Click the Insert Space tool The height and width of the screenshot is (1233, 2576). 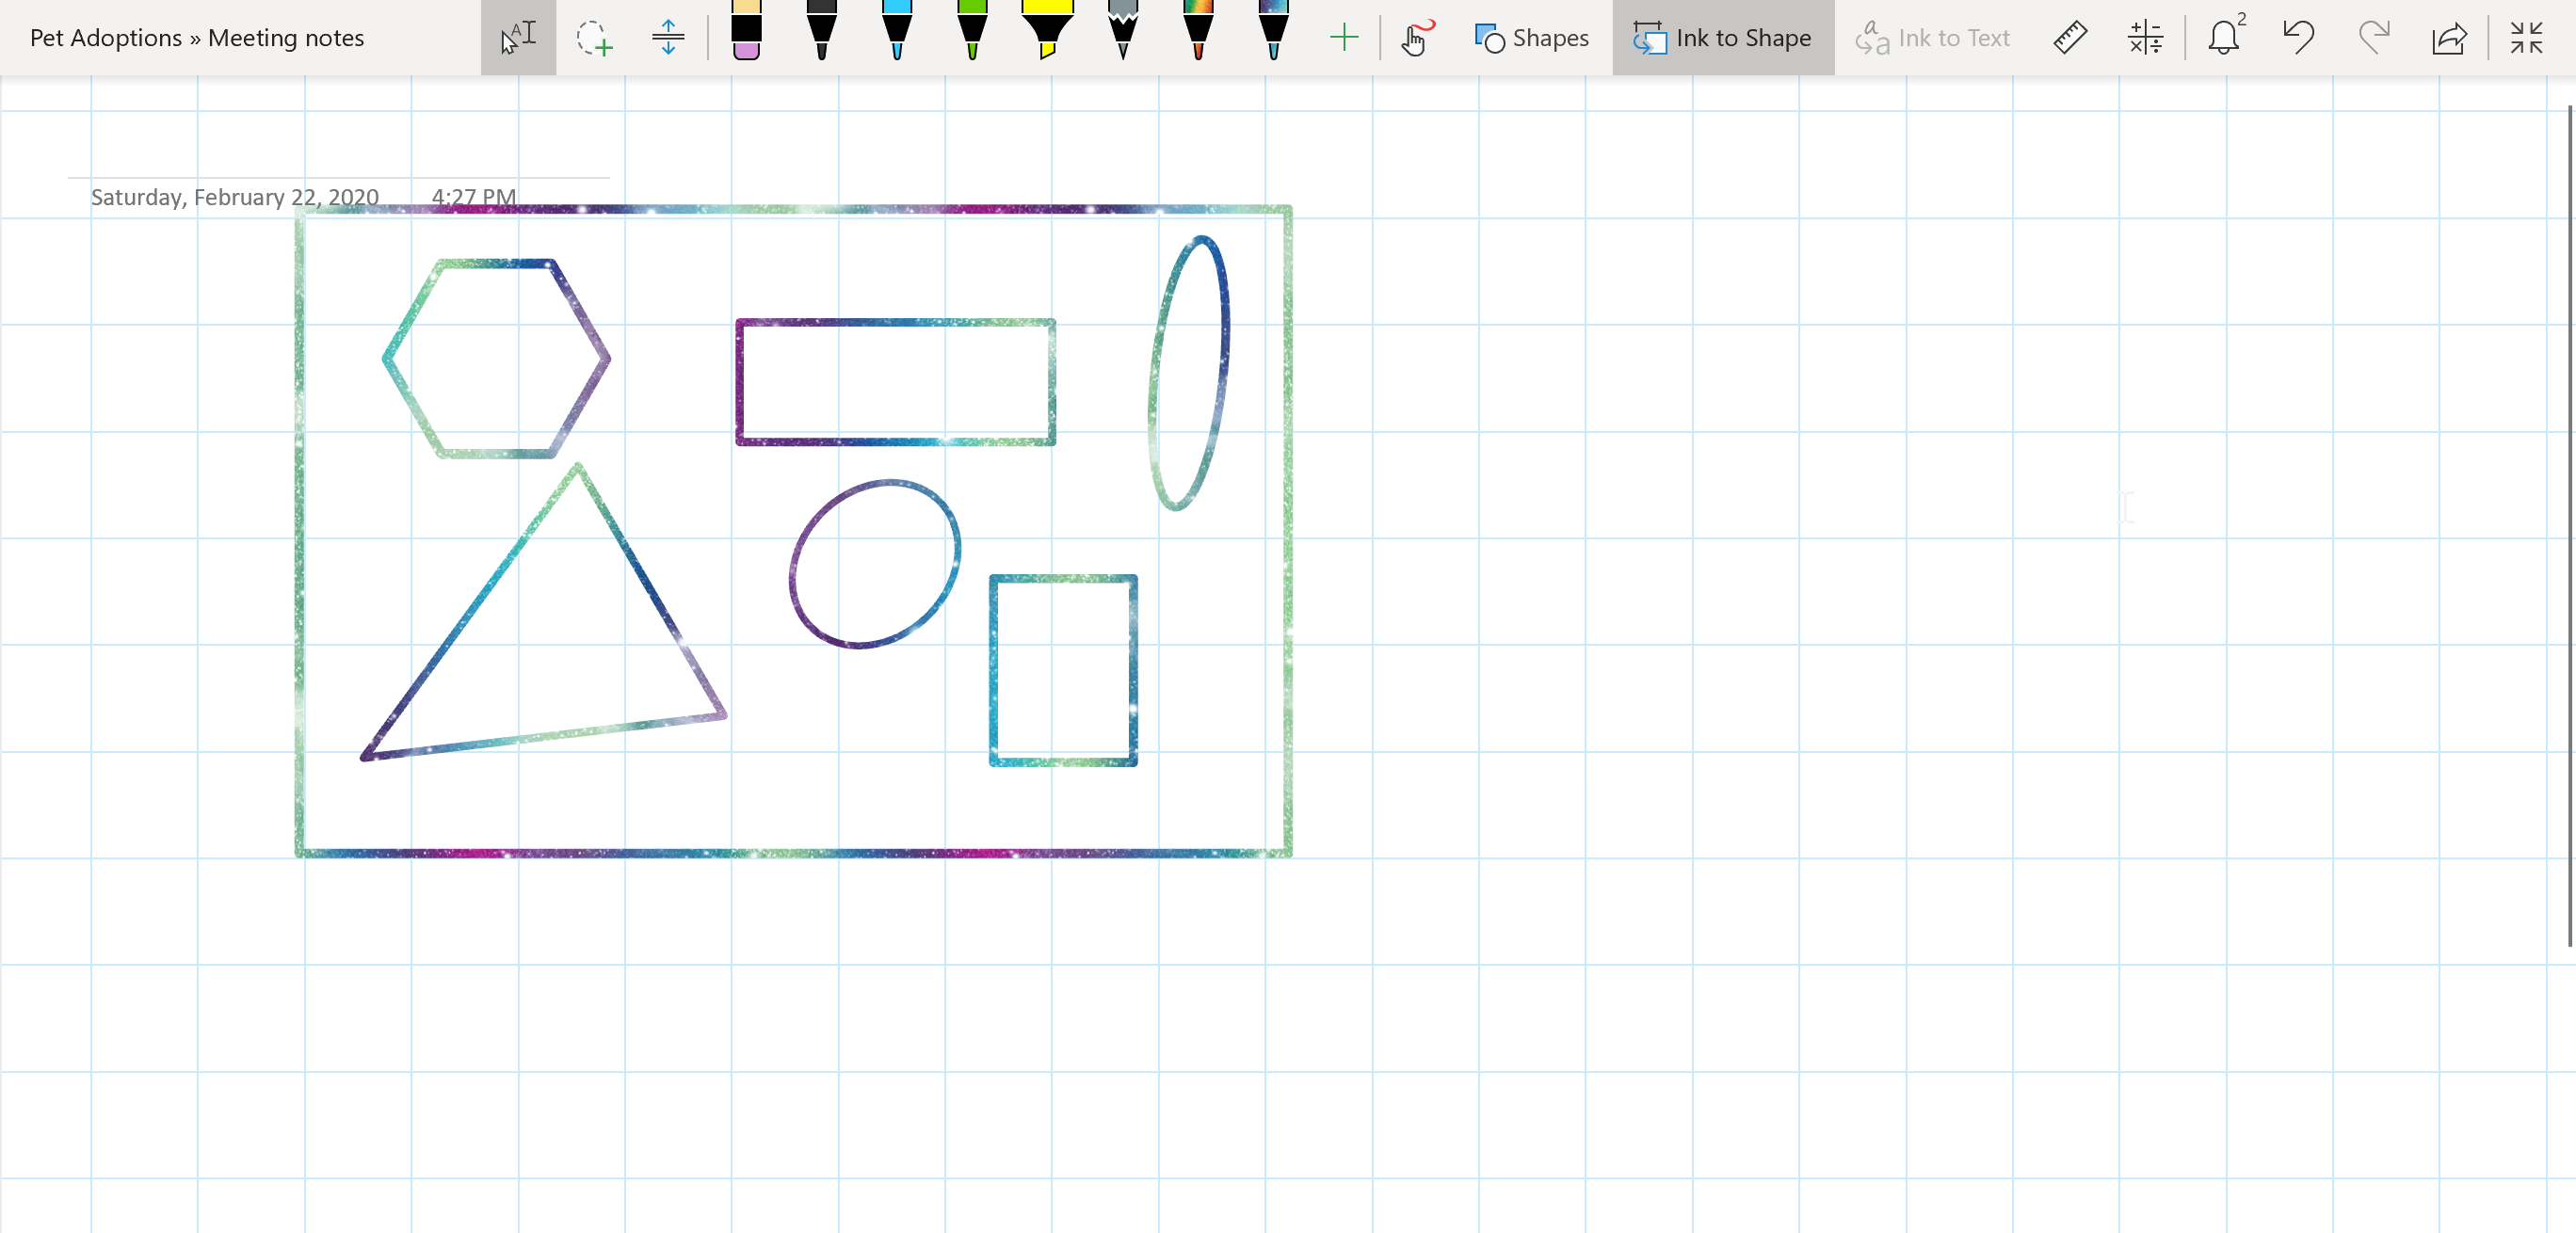coord(668,37)
